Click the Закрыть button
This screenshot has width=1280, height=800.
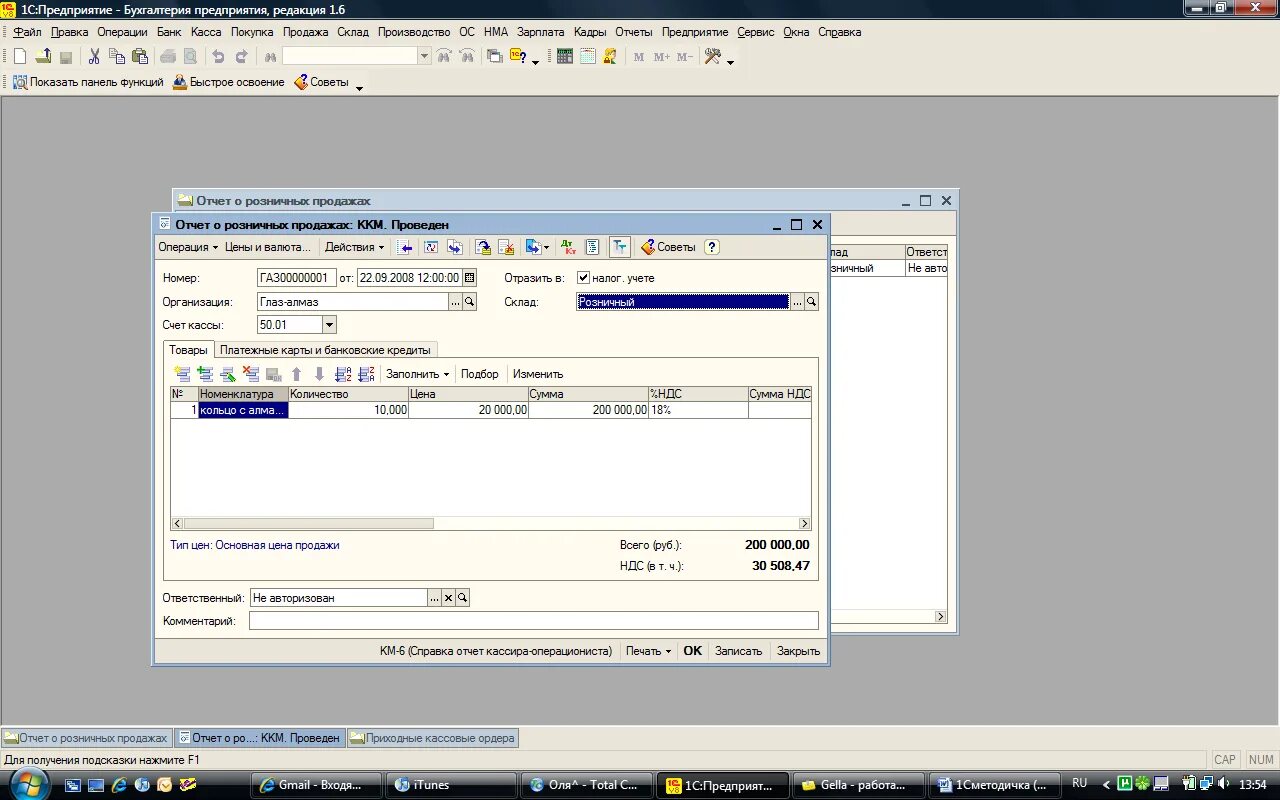coord(799,651)
